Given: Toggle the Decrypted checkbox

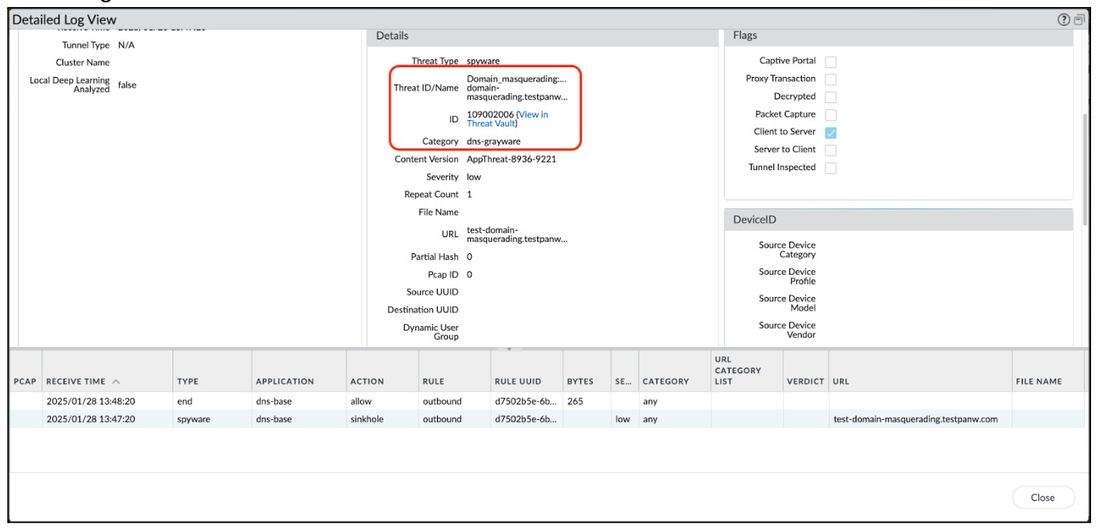Looking at the screenshot, I should tap(831, 97).
